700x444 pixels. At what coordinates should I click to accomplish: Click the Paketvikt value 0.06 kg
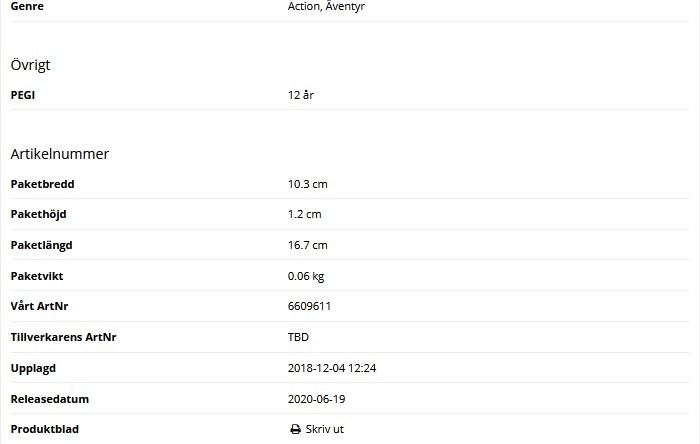tap(306, 276)
